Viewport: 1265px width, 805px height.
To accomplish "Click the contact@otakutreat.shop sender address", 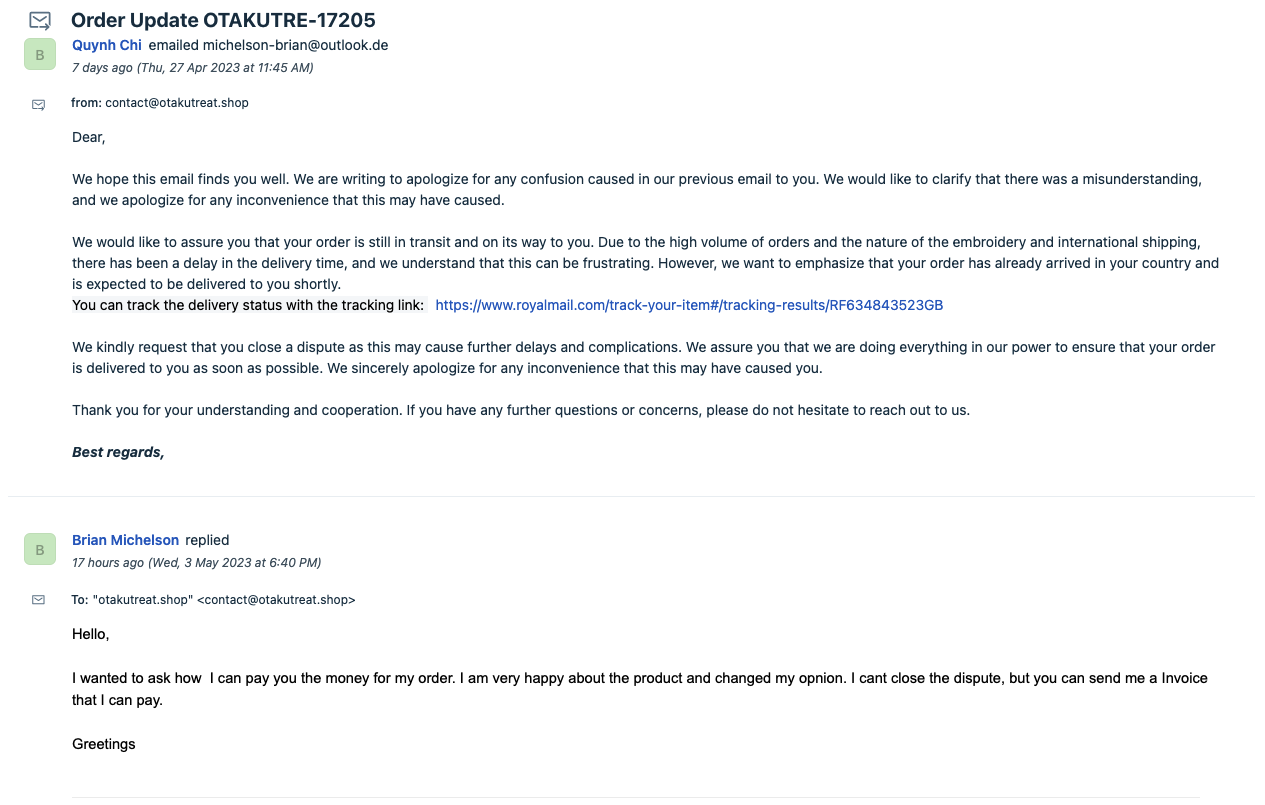I will coord(177,103).
